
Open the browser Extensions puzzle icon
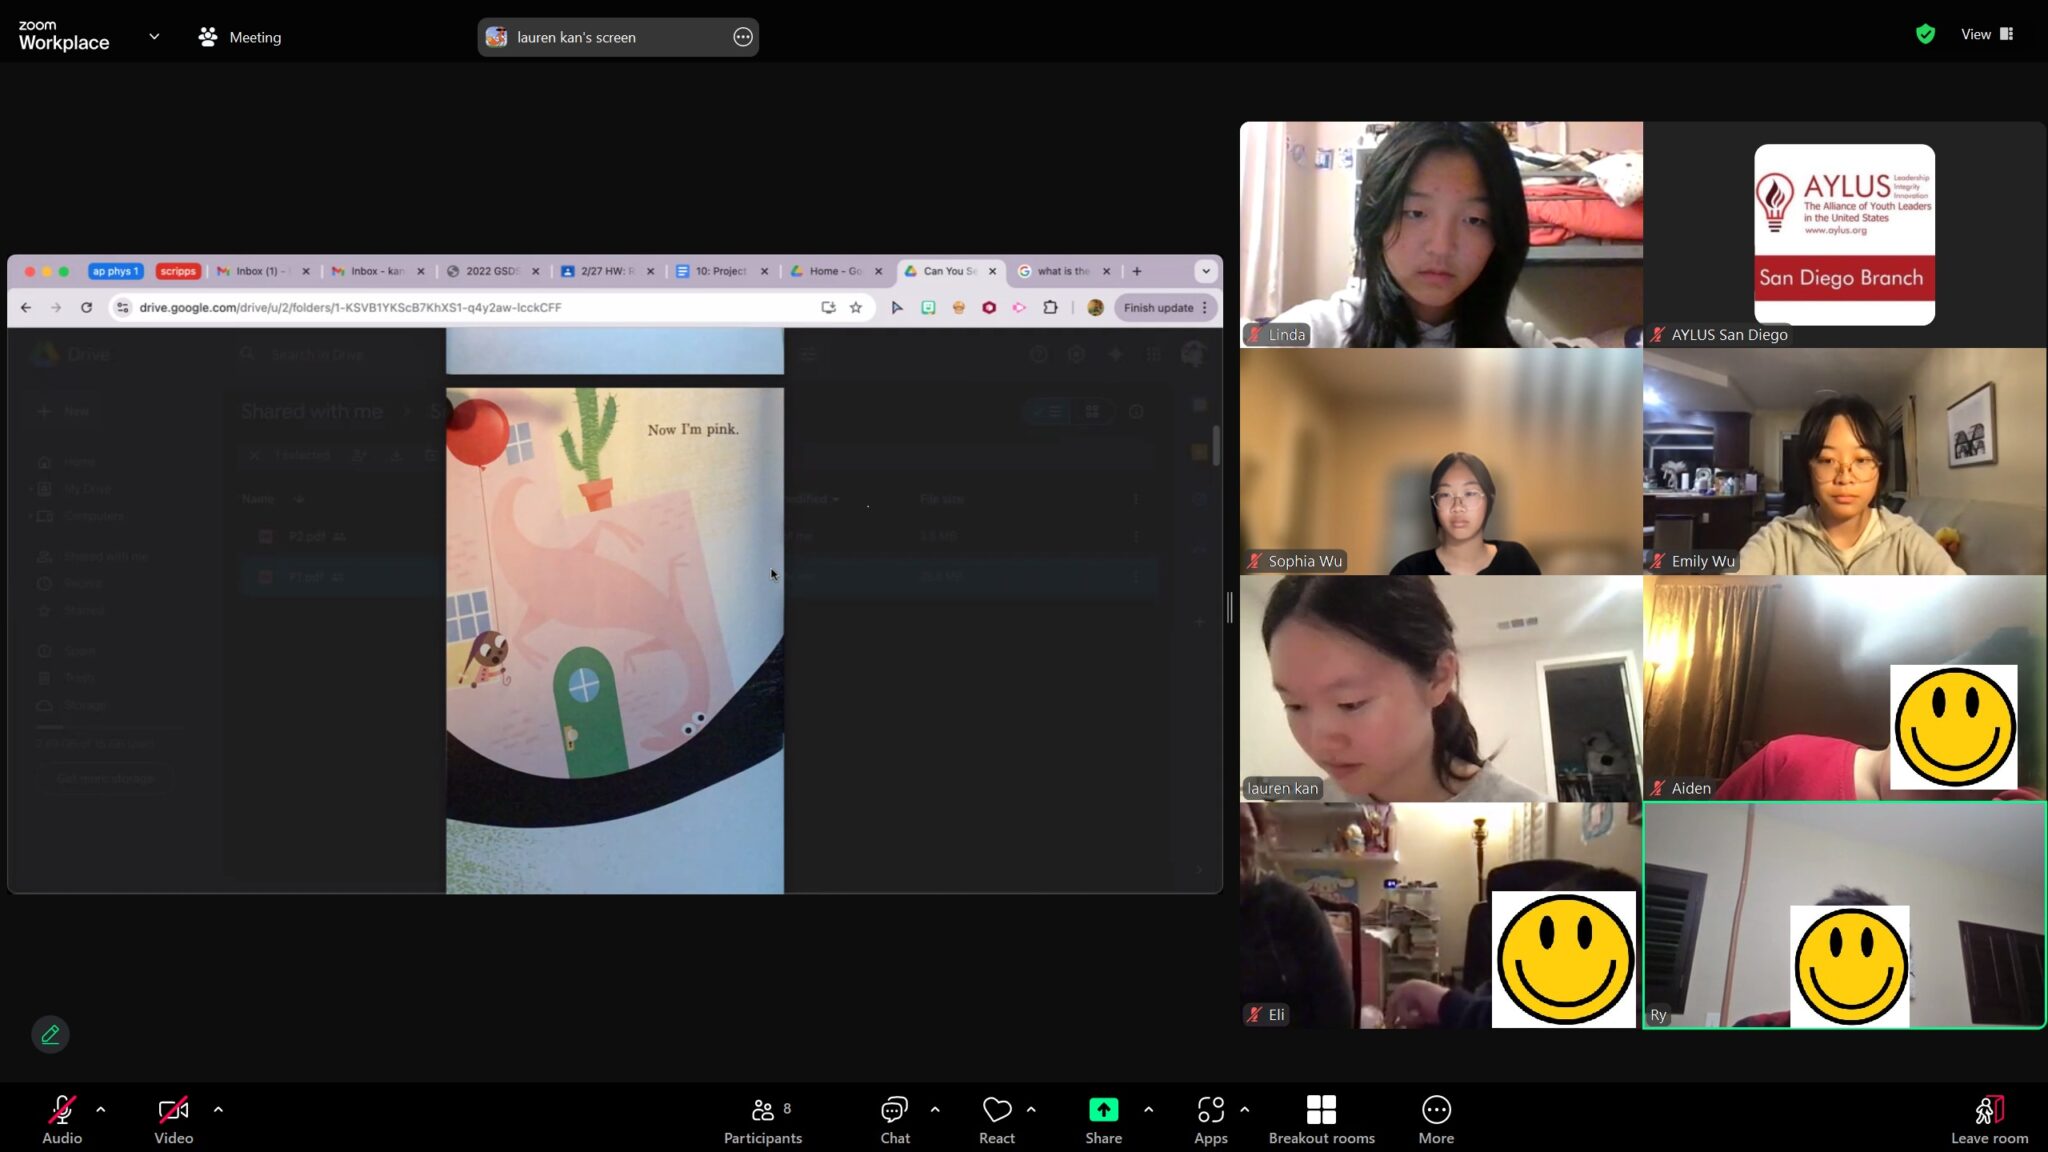[x=1050, y=308]
